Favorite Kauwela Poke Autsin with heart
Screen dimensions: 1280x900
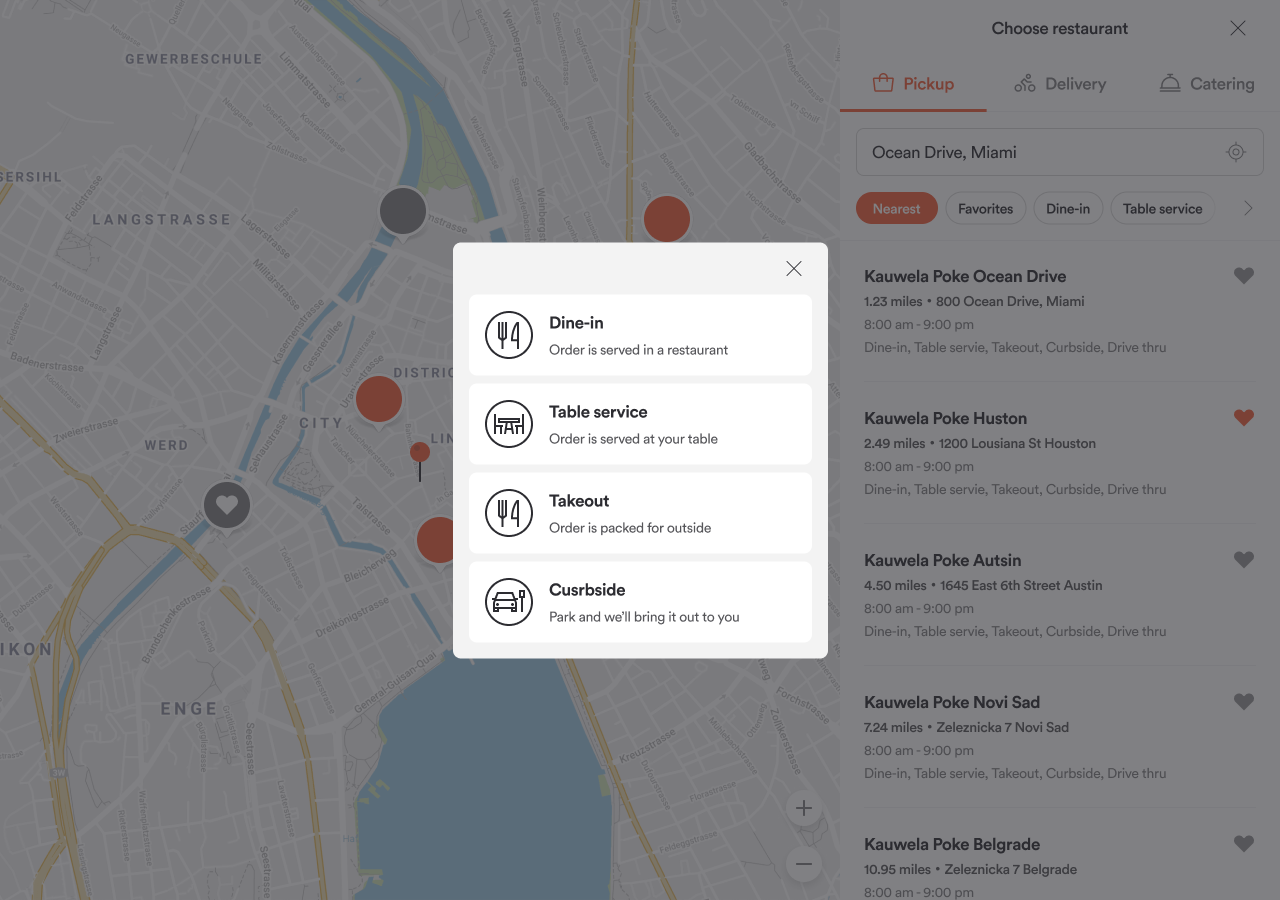[x=1244, y=560]
